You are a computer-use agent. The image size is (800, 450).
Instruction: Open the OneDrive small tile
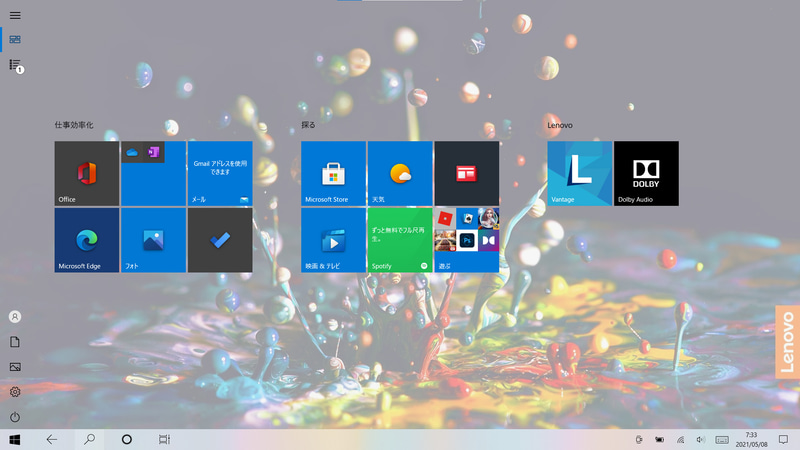pos(132,152)
